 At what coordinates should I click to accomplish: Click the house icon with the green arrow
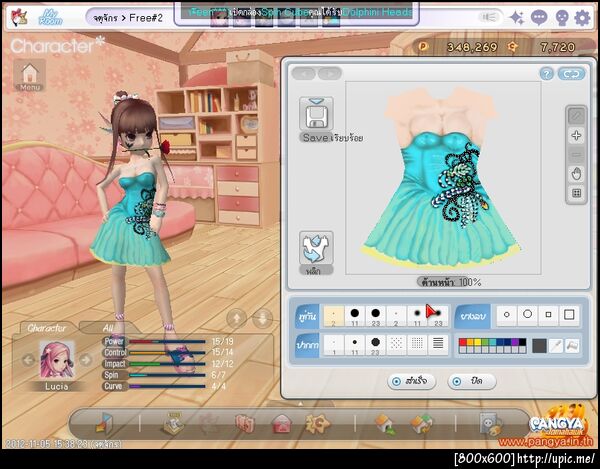click(x=385, y=424)
